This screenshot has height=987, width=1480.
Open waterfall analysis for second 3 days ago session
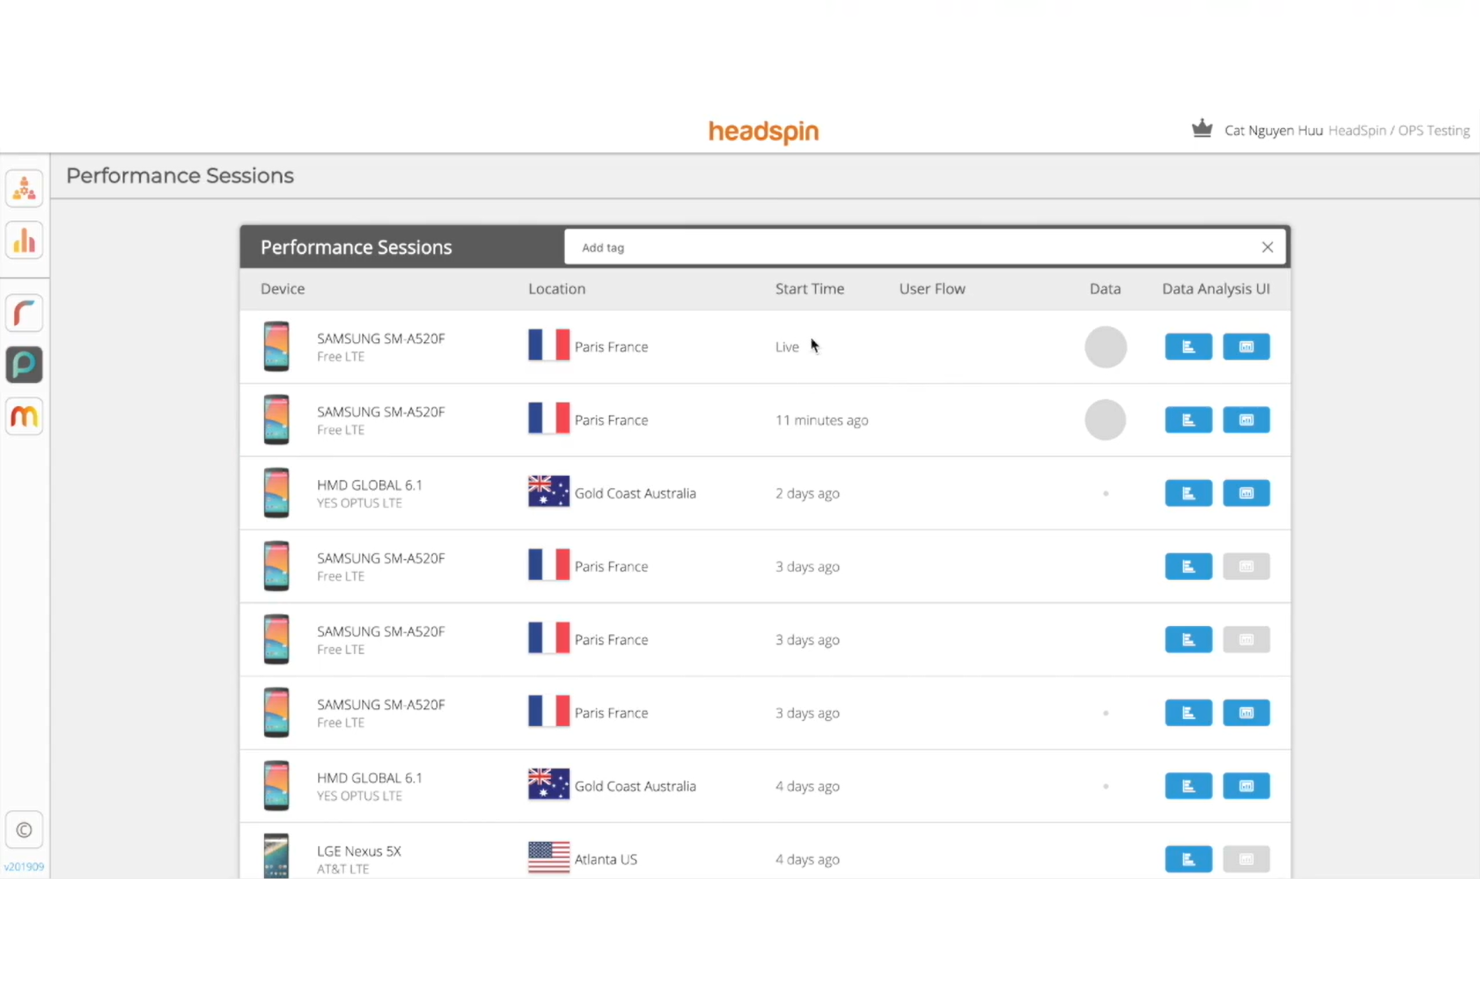click(1188, 639)
